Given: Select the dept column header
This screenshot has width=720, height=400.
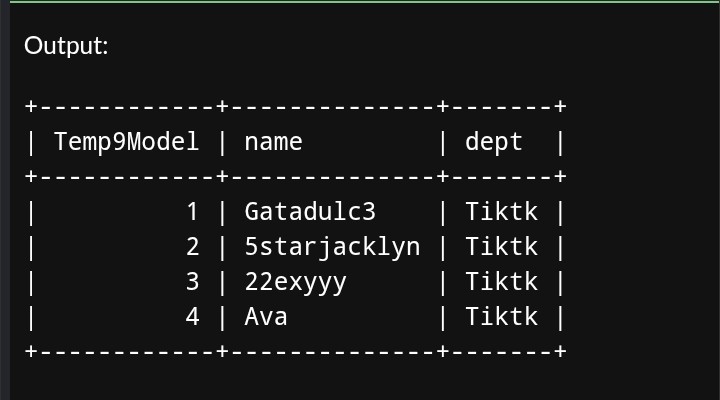Looking at the screenshot, I should pos(494,142).
